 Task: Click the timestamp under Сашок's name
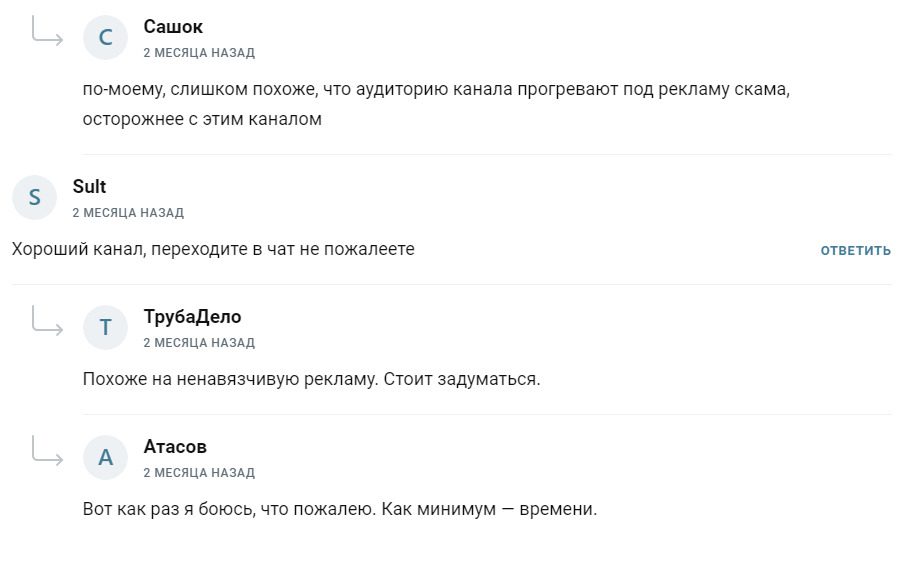point(199,53)
